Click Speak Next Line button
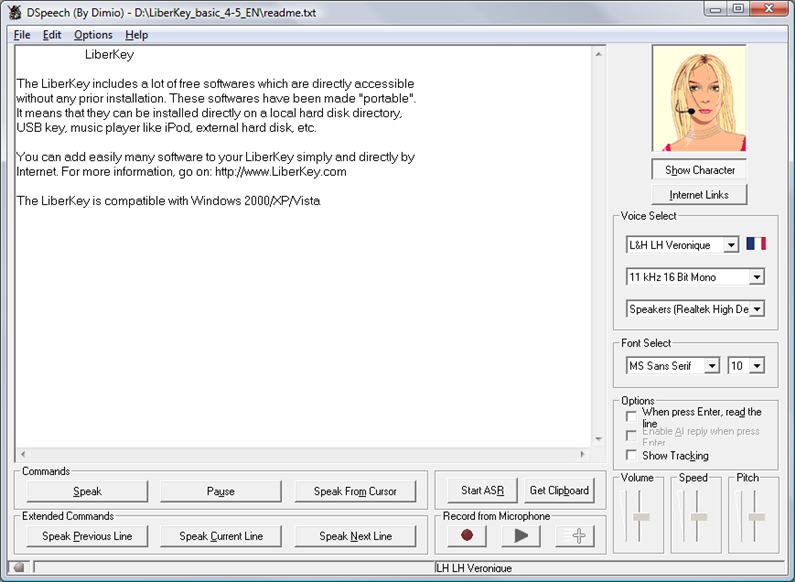 tap(355, 536)
